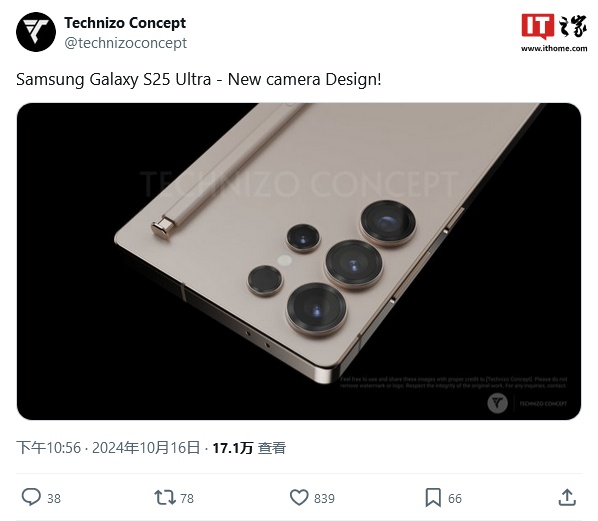Open the Galaxy S25 Ultra render image
598x521 pixels.
click(x=299, y=261)
